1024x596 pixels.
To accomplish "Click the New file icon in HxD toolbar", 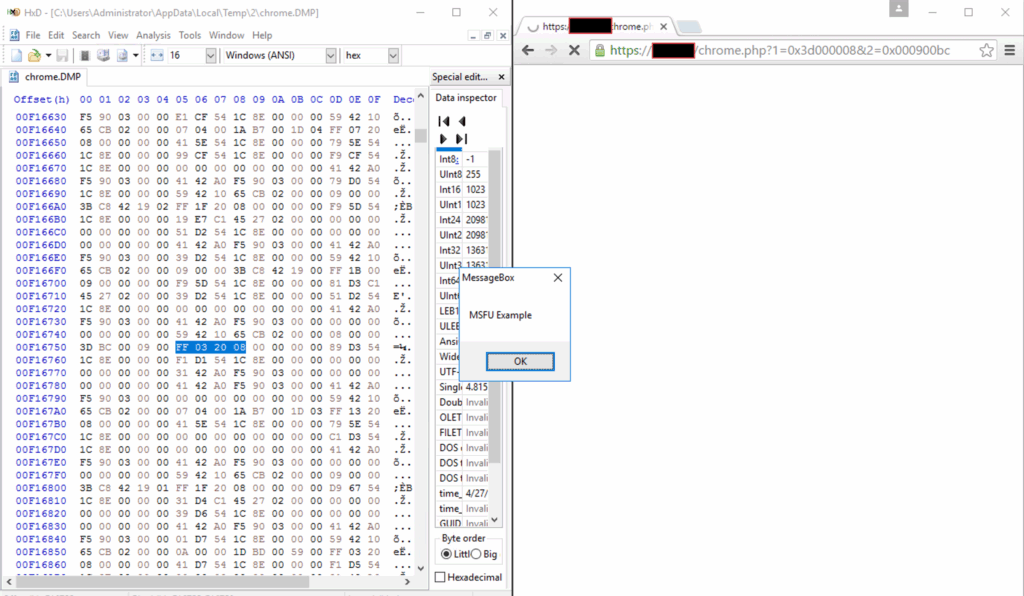I will (17, 56).
